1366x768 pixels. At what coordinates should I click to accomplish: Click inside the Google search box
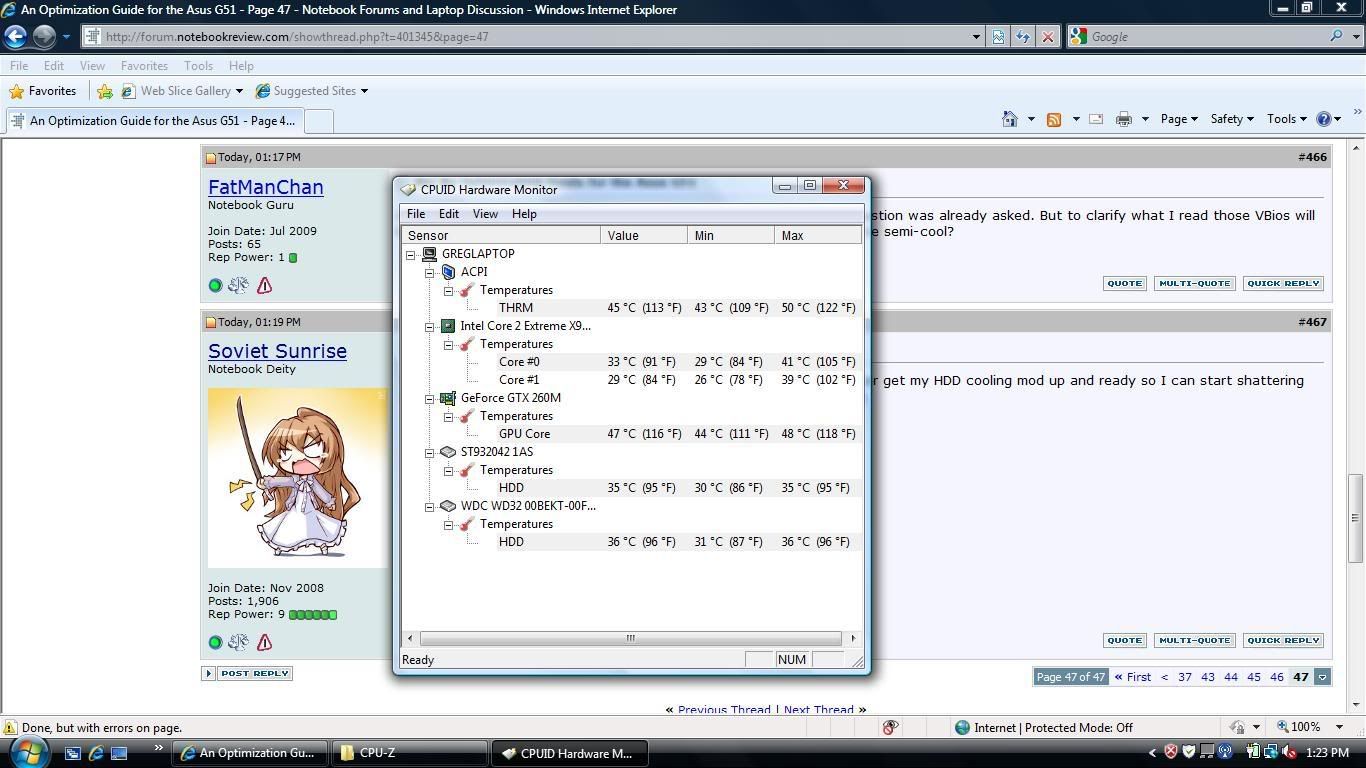click(x=1206, y=36)
